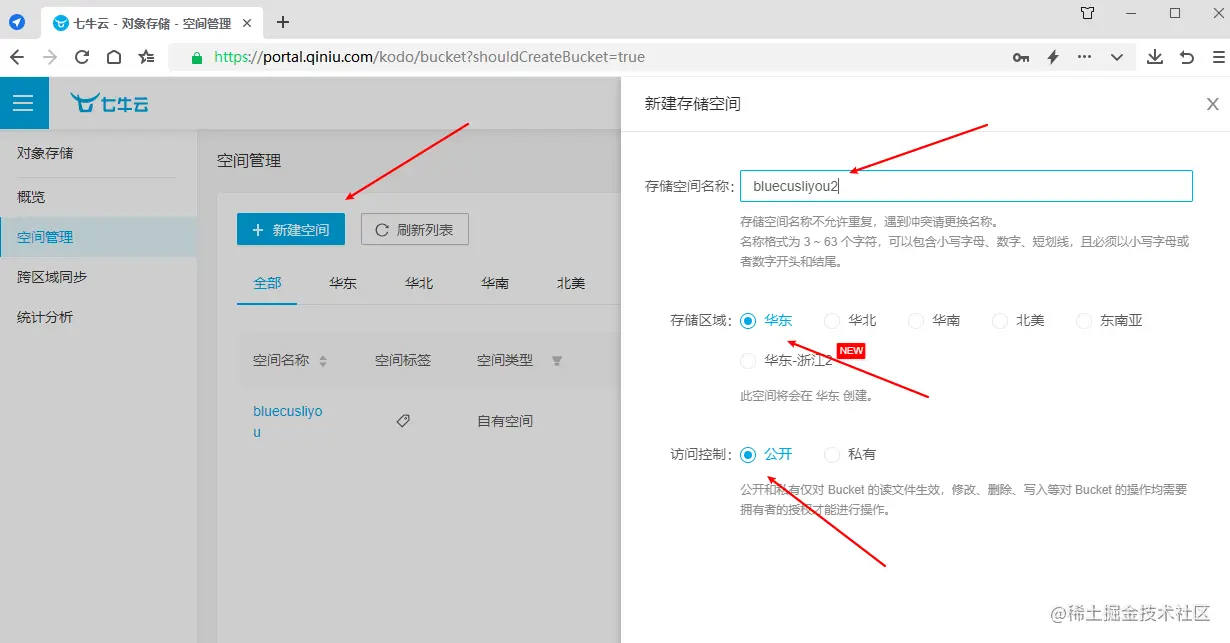Open the browser home page
The width and height of the screenshot is (1230, 643).
114,57
